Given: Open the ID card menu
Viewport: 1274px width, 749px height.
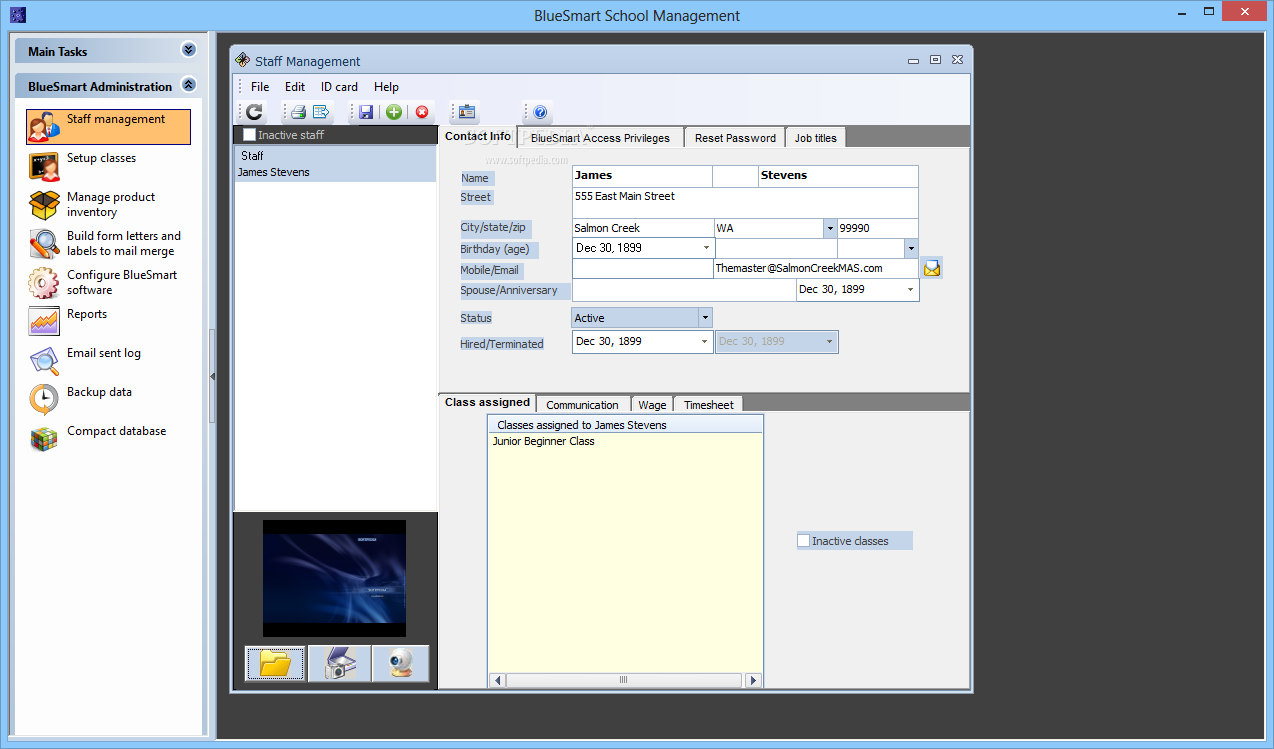Looking at the screenshot, I should click(339, 87).
